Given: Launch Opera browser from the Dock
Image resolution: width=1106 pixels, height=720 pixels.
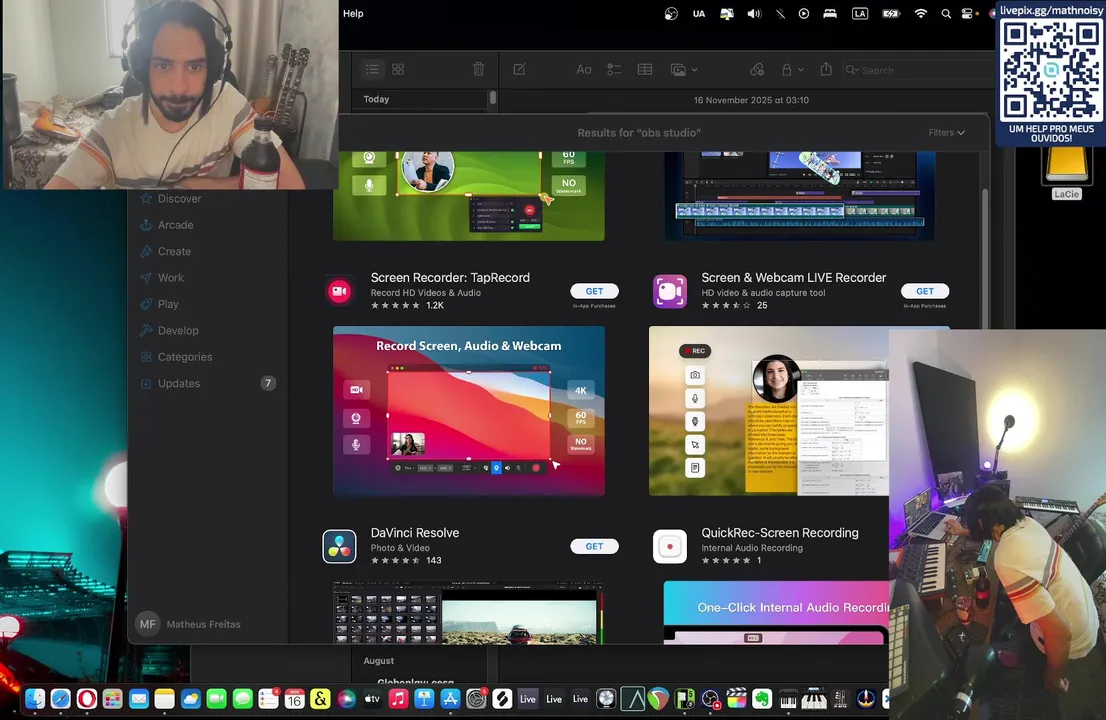Looking at the screenshot, I should tap(87, 699).
